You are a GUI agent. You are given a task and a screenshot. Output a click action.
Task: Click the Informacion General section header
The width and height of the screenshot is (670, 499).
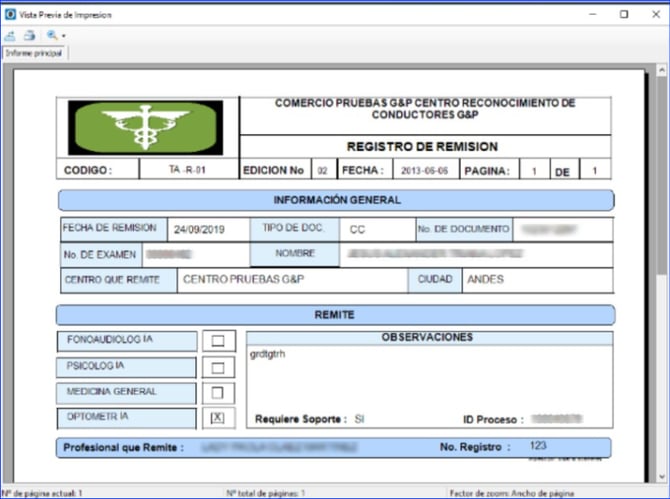point(336,200)
